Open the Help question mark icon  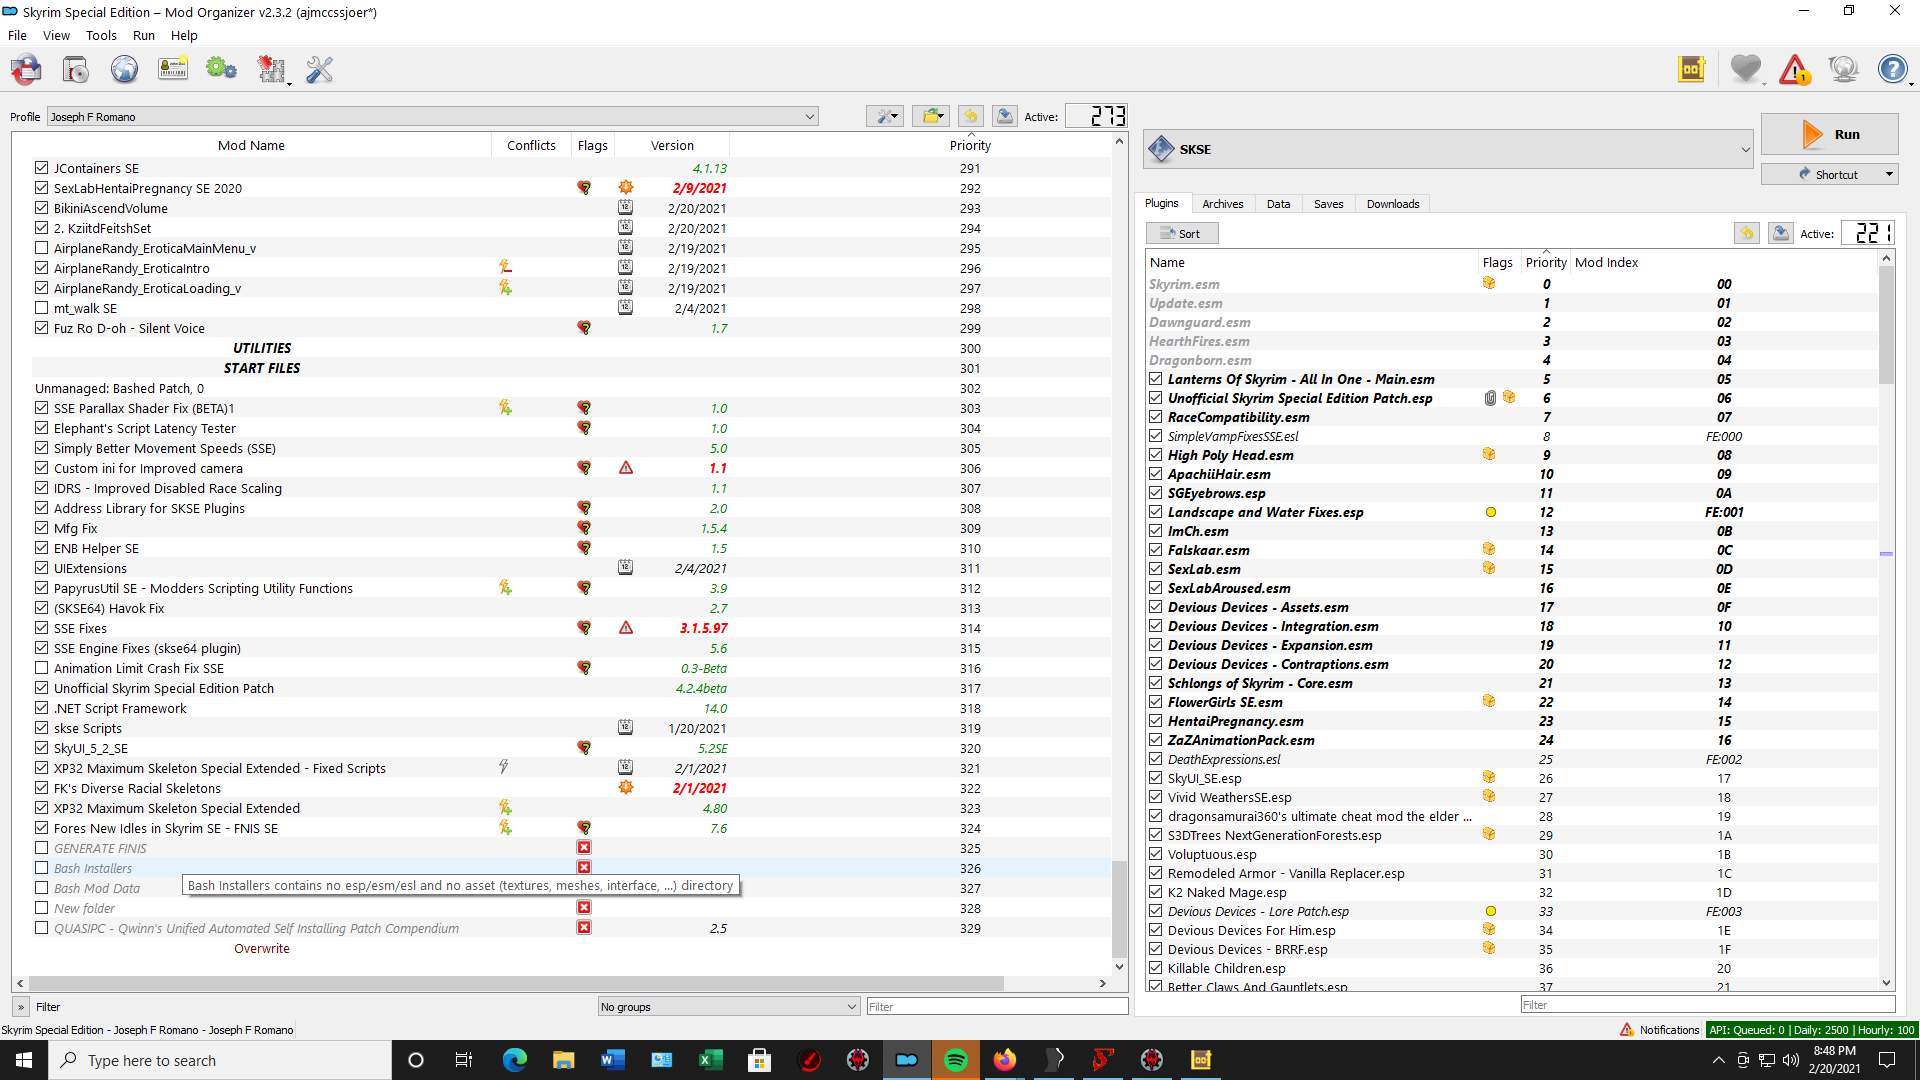(x=1892, y=69)
